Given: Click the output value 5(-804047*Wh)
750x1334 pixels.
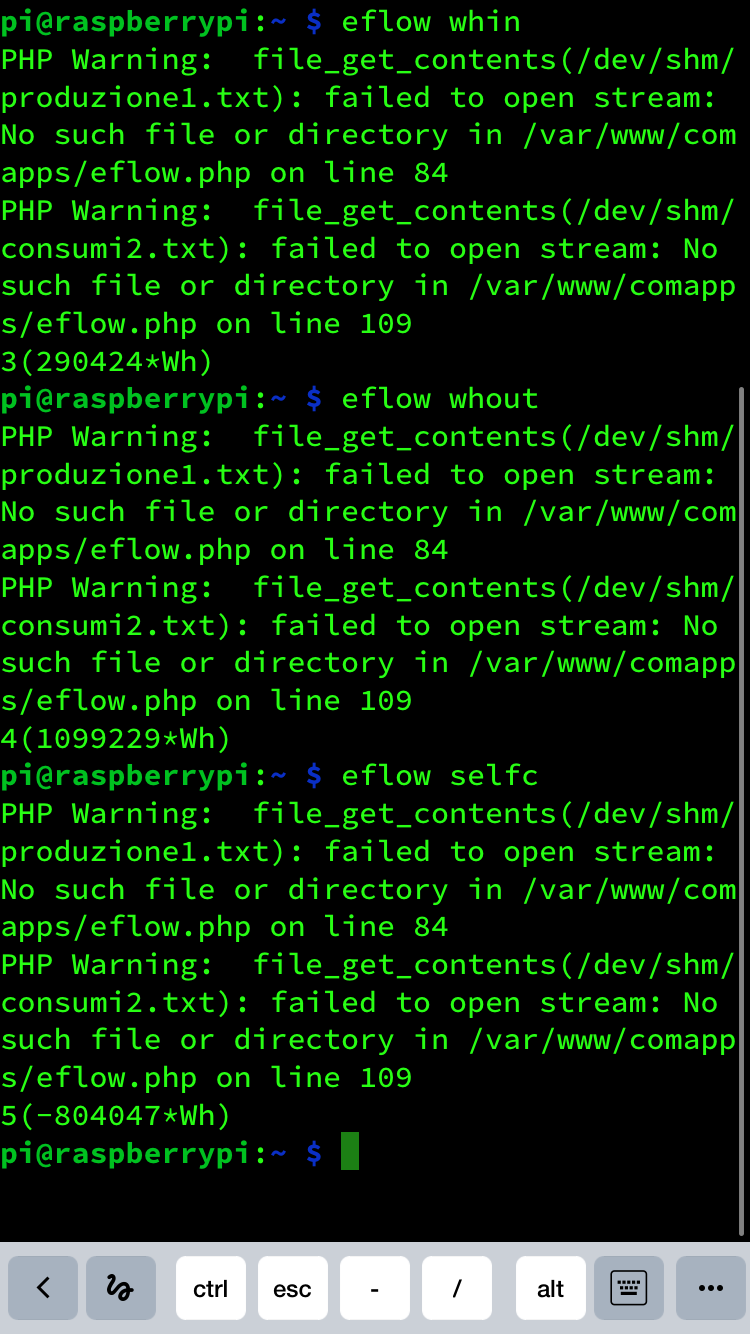Looking at the screenshot, I should click(116, 1115).
